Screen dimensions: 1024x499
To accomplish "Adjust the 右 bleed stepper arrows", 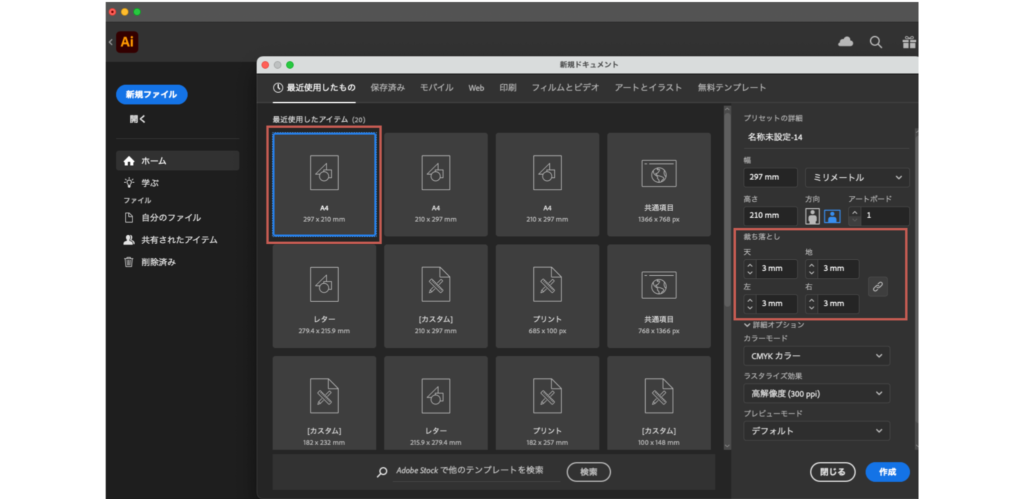I will pos(811,304).
